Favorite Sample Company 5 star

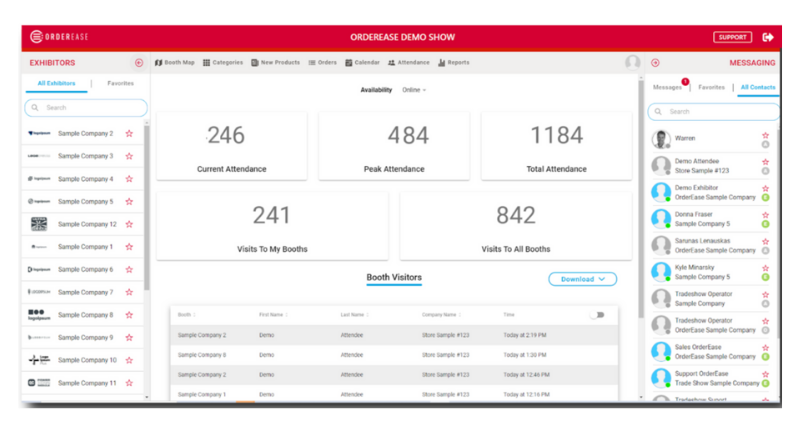point(129,201)
